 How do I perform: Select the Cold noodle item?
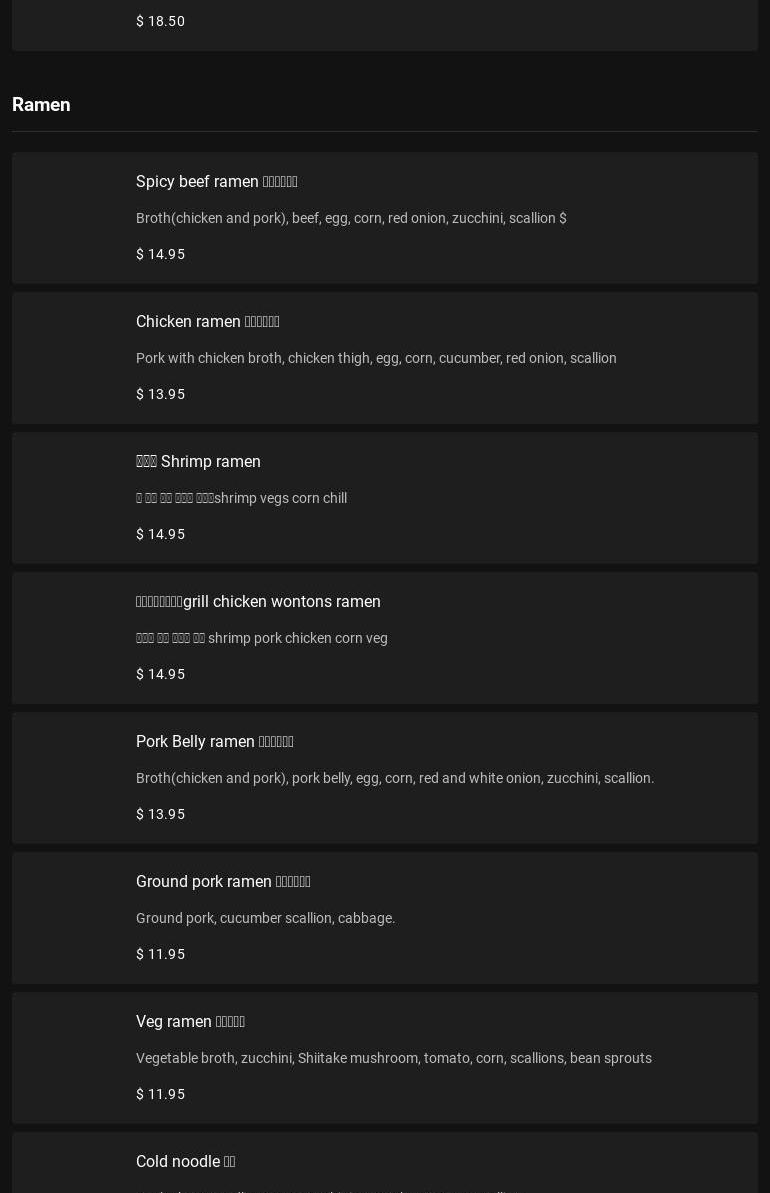pos(185,1162)
